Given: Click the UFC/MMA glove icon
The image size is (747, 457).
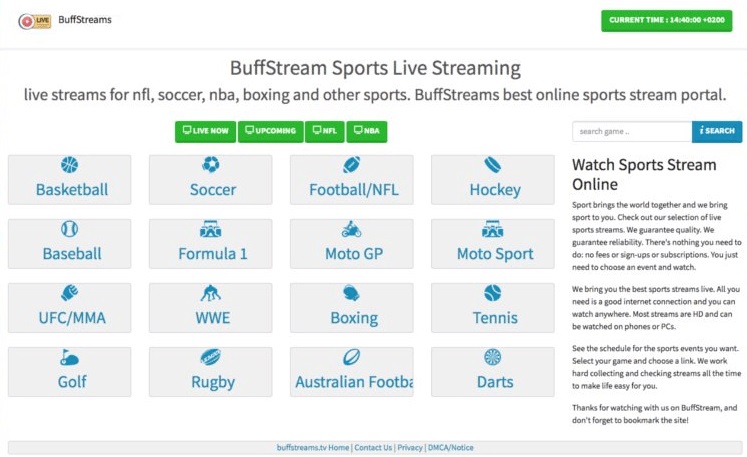Looking at the screenshot, I should tap(70, 293).
